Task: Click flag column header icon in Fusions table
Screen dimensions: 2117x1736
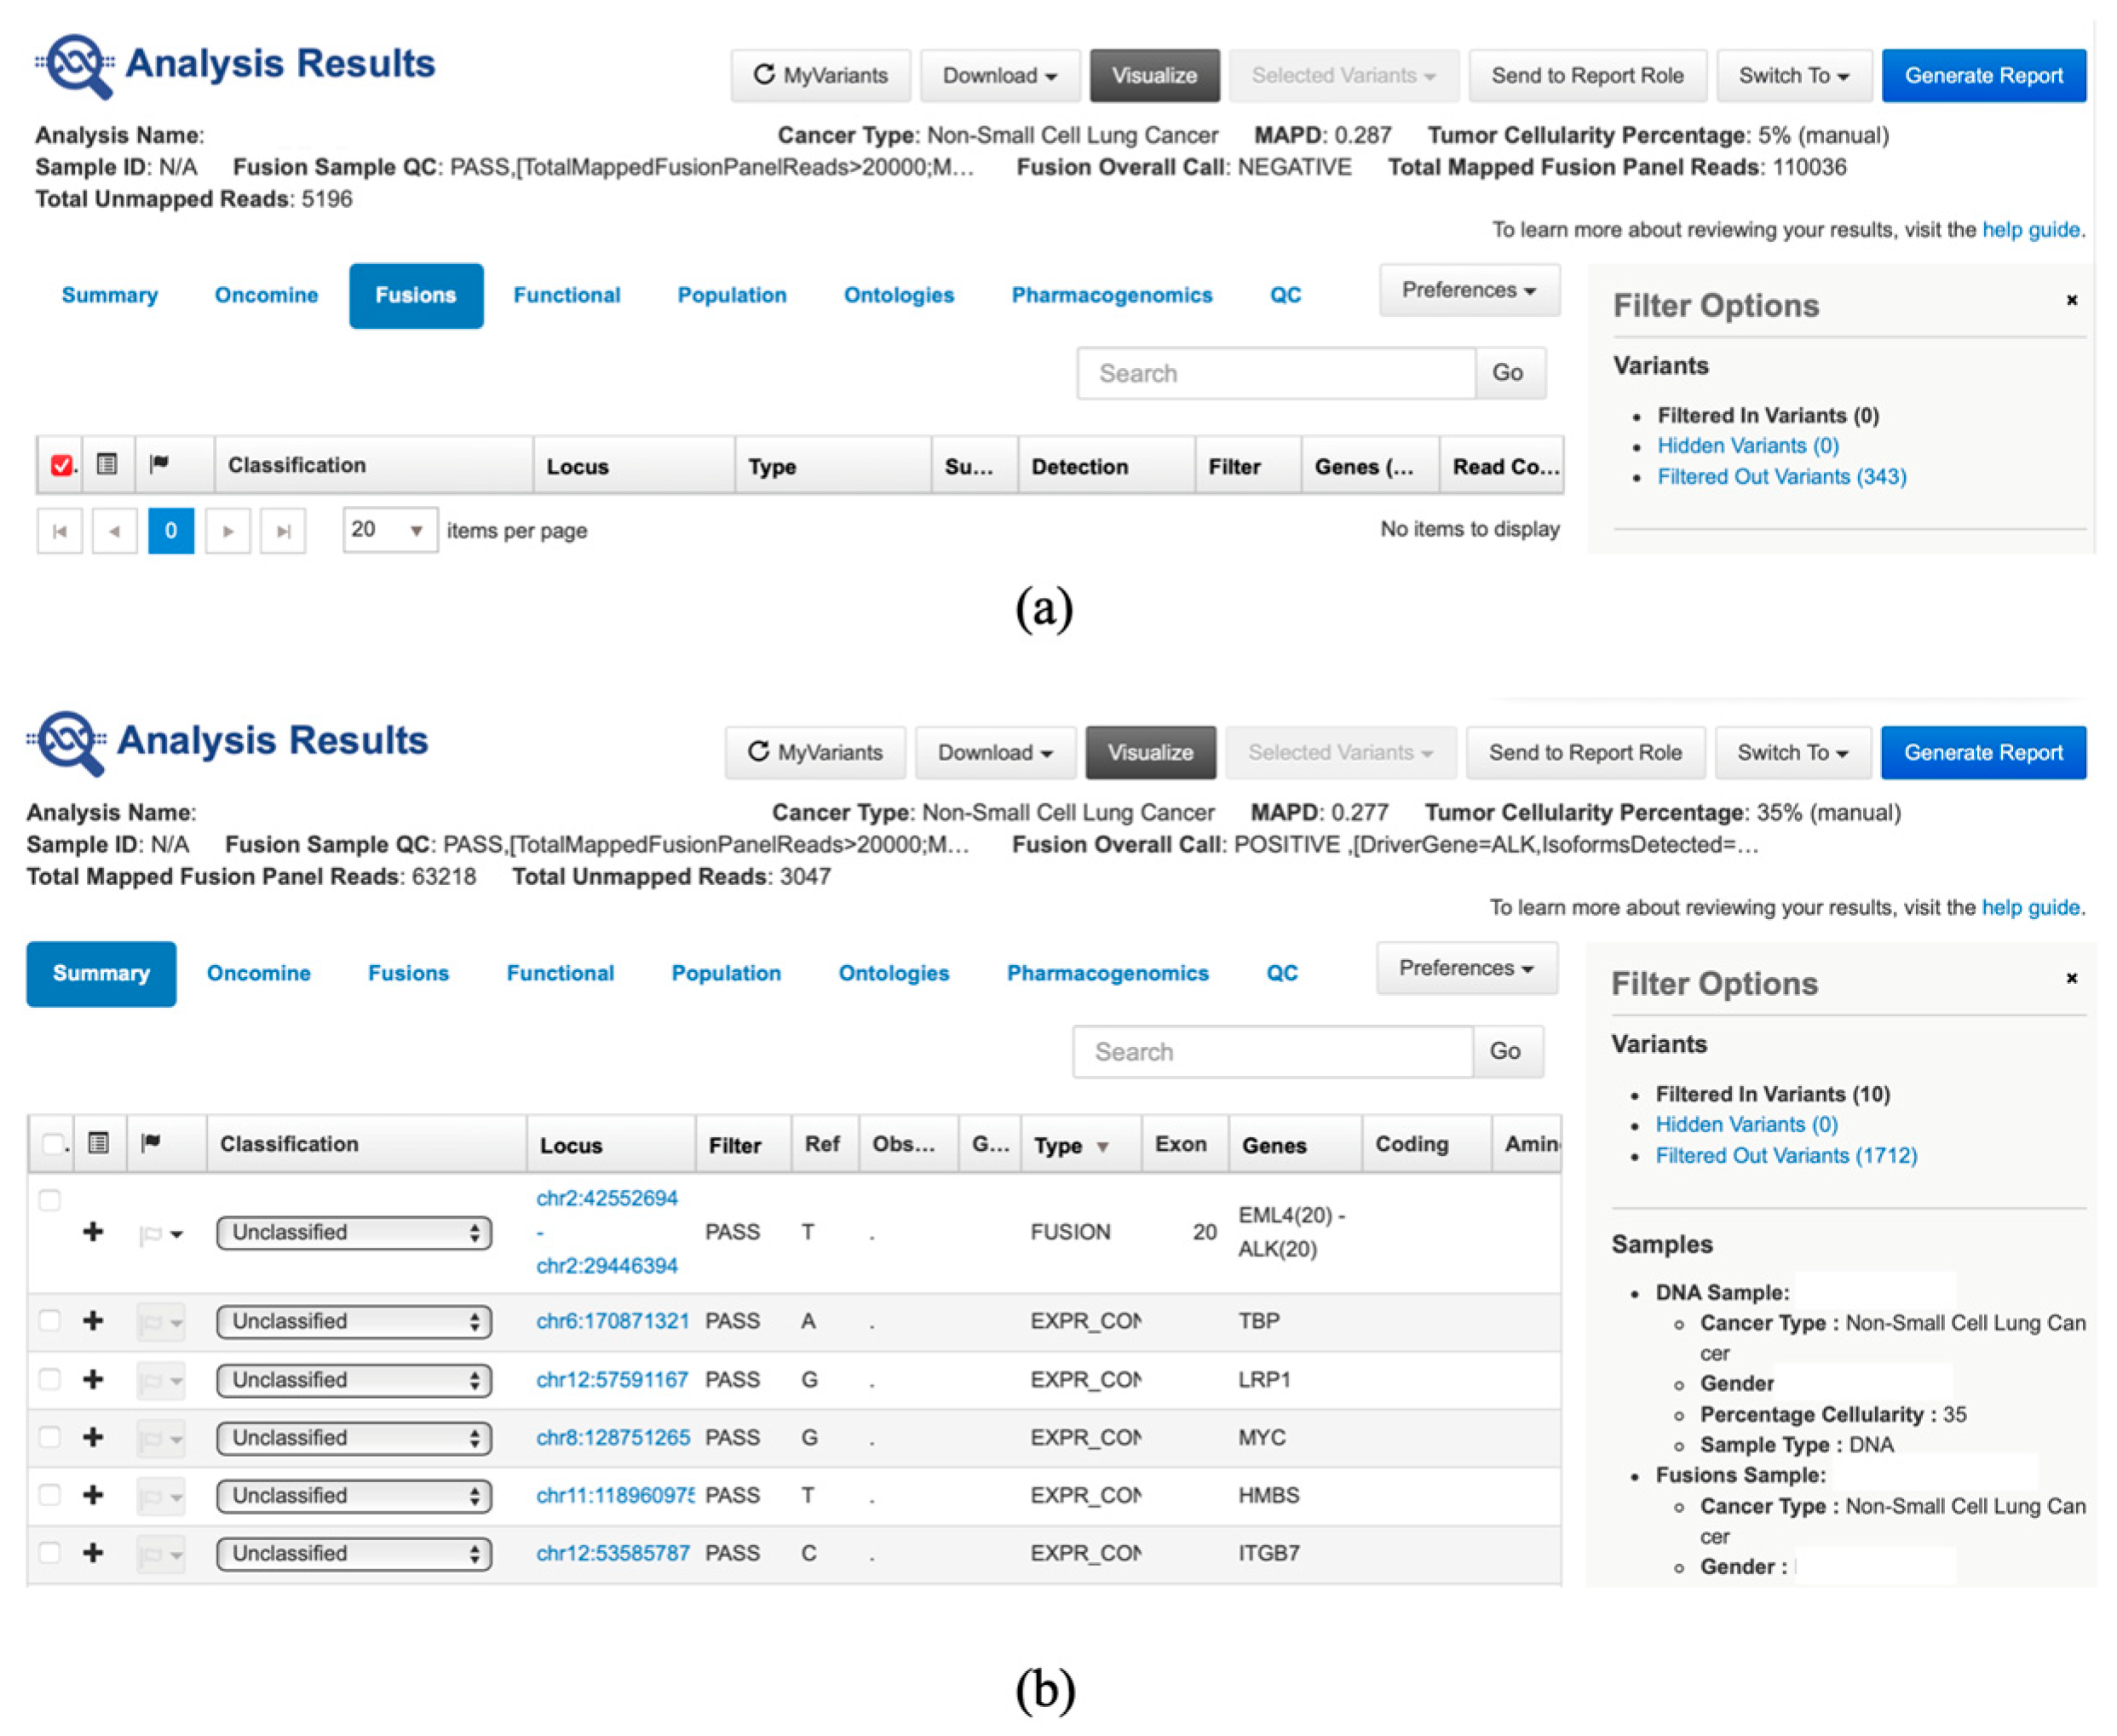Action: pos(159,464)
